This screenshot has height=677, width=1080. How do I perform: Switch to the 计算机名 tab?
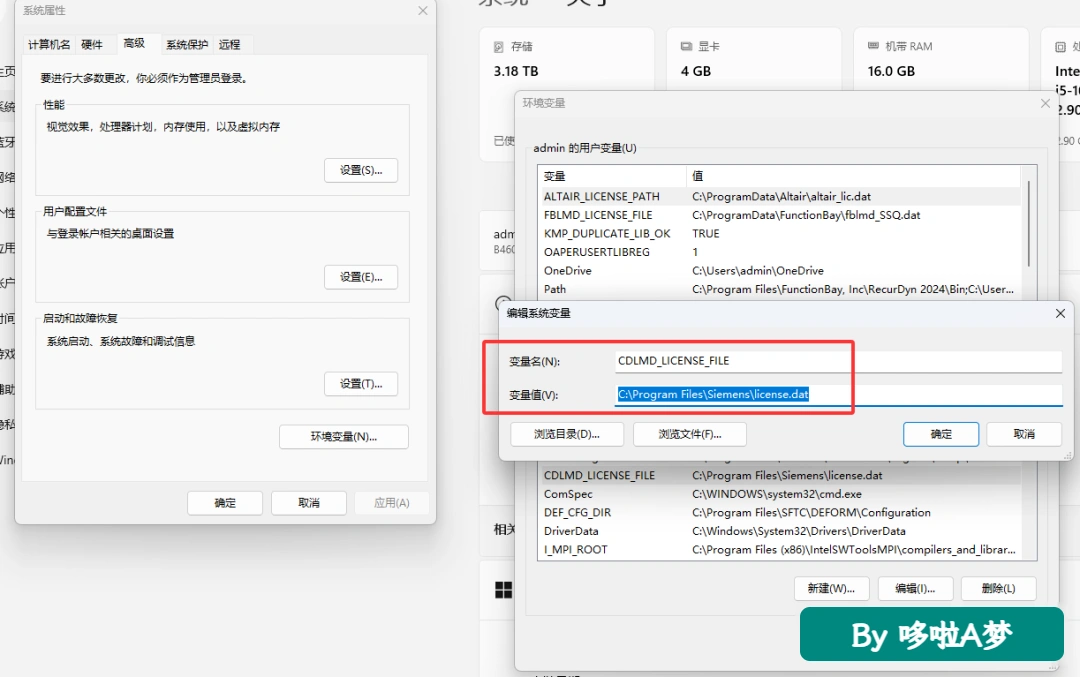tap(49, 45)
